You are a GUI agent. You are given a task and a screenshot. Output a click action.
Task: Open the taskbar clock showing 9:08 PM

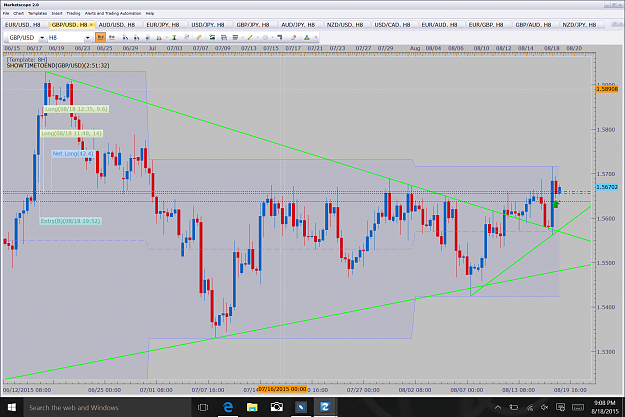[x=604, y=407]
